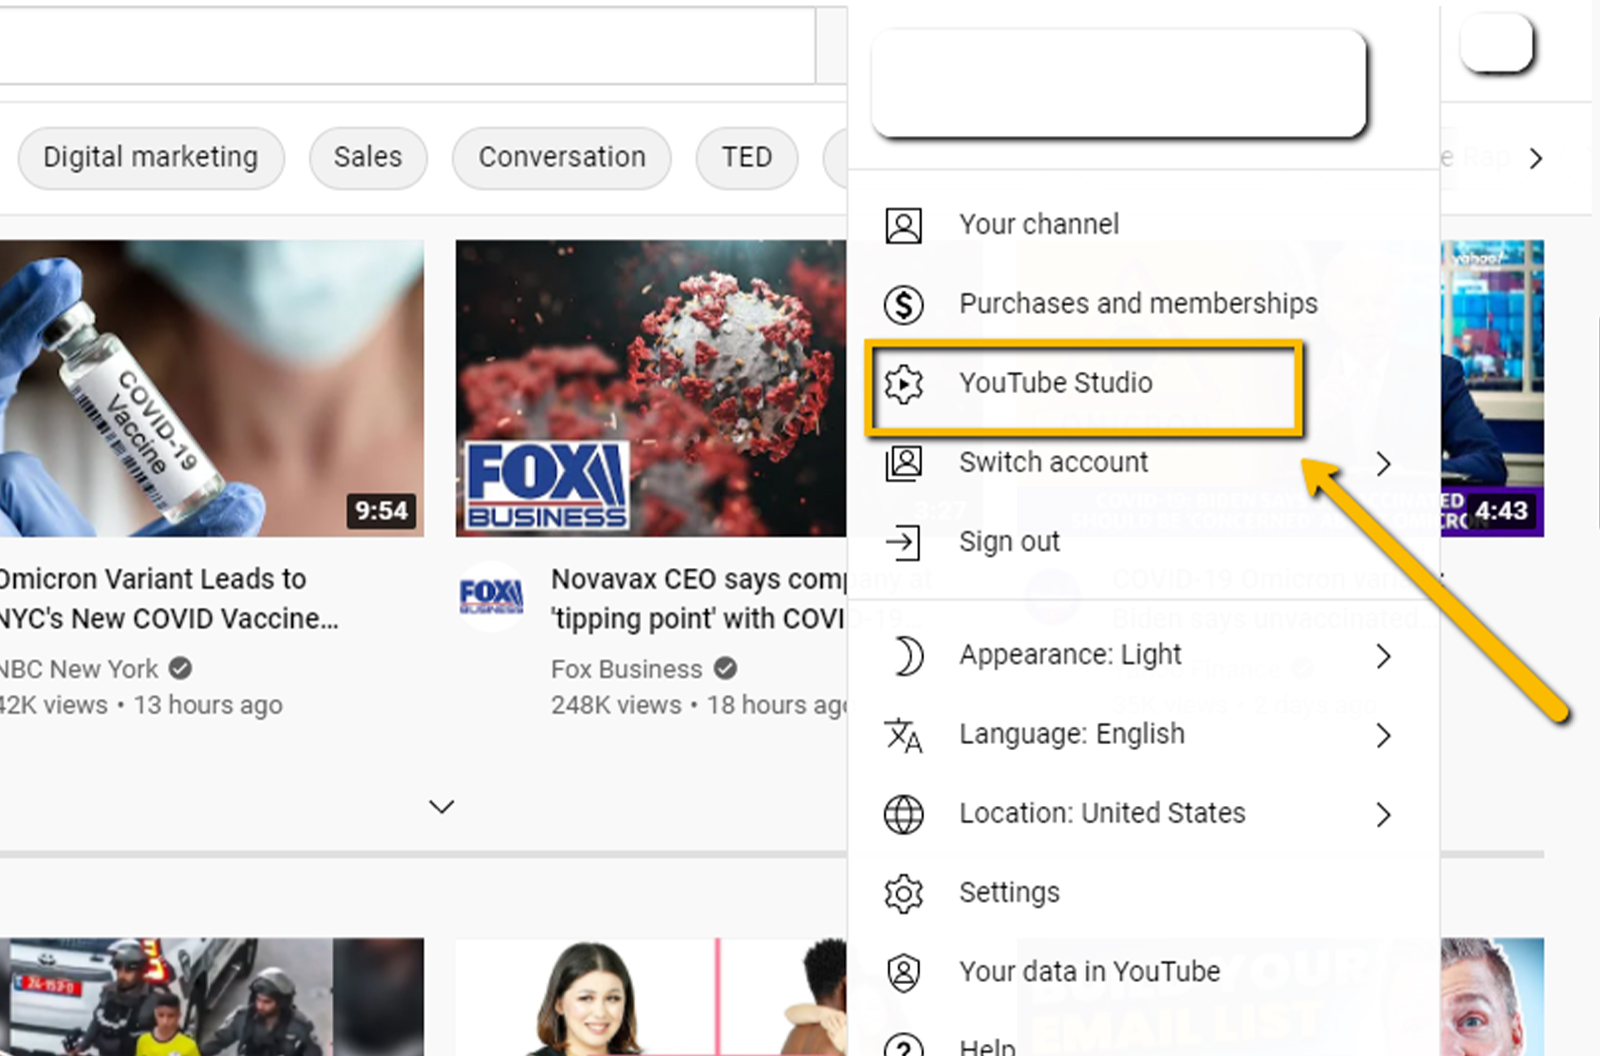Click the Help question mark icon
The height and width of the screenshot is (1056, 1600).
903,1044
